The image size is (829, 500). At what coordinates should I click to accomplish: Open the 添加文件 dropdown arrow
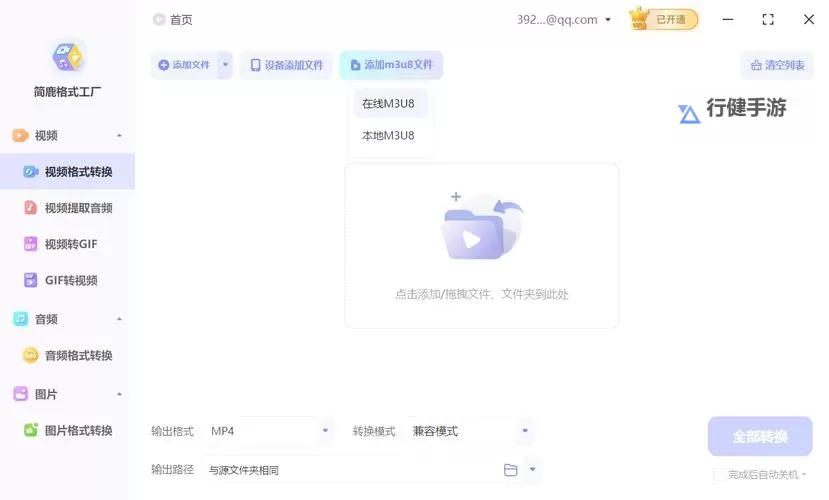pos(225,65)
